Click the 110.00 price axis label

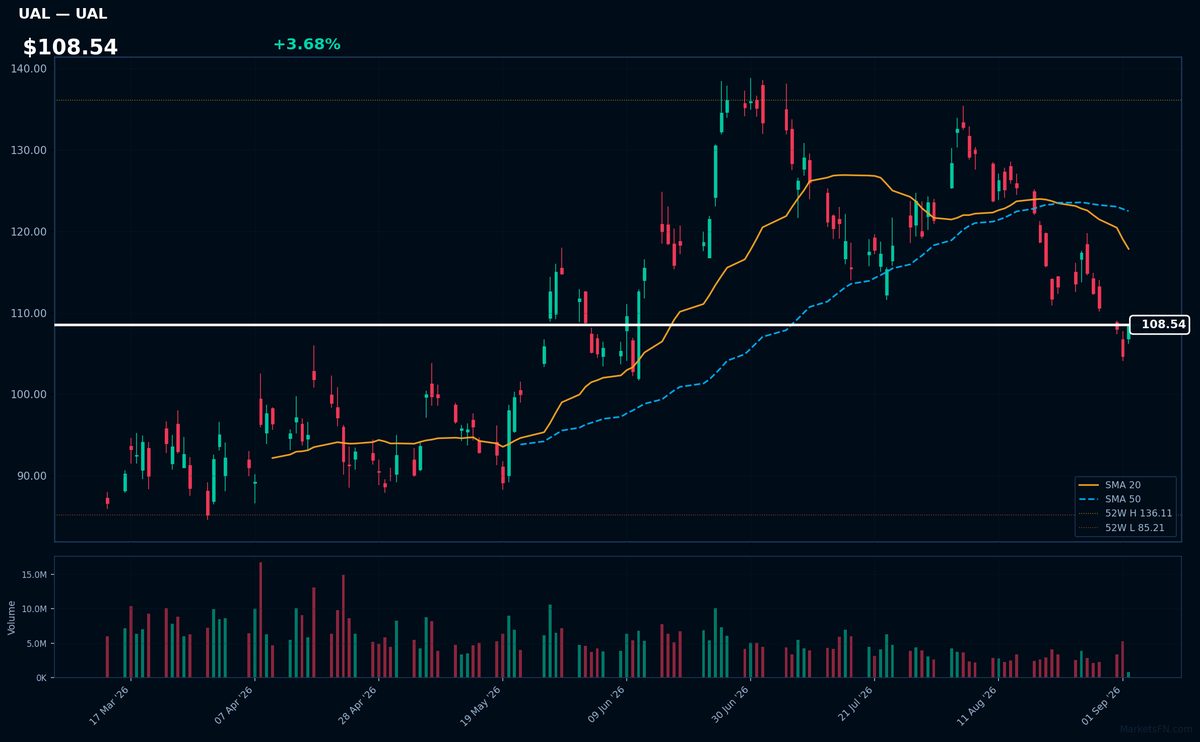point(28,313)
